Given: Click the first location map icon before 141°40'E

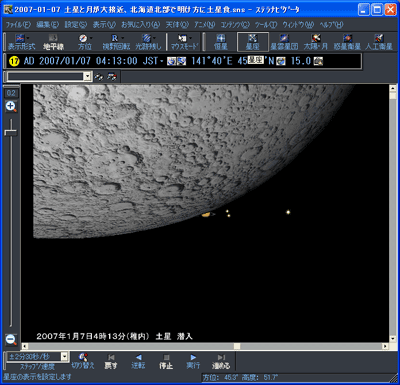Looking at the screenshot, I should point(171,61).
